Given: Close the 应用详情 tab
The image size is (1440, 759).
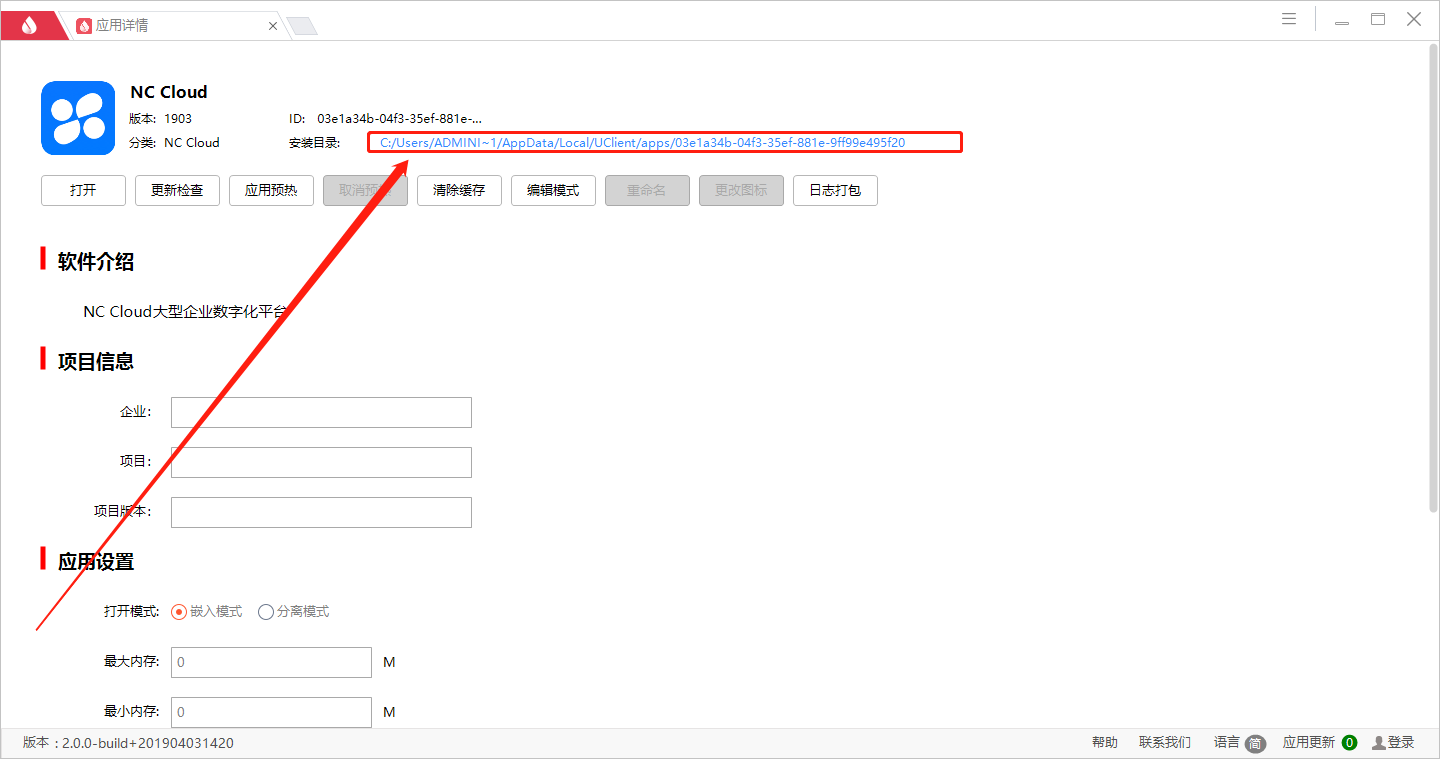Looking at the screenshot, I should [273, 26].
